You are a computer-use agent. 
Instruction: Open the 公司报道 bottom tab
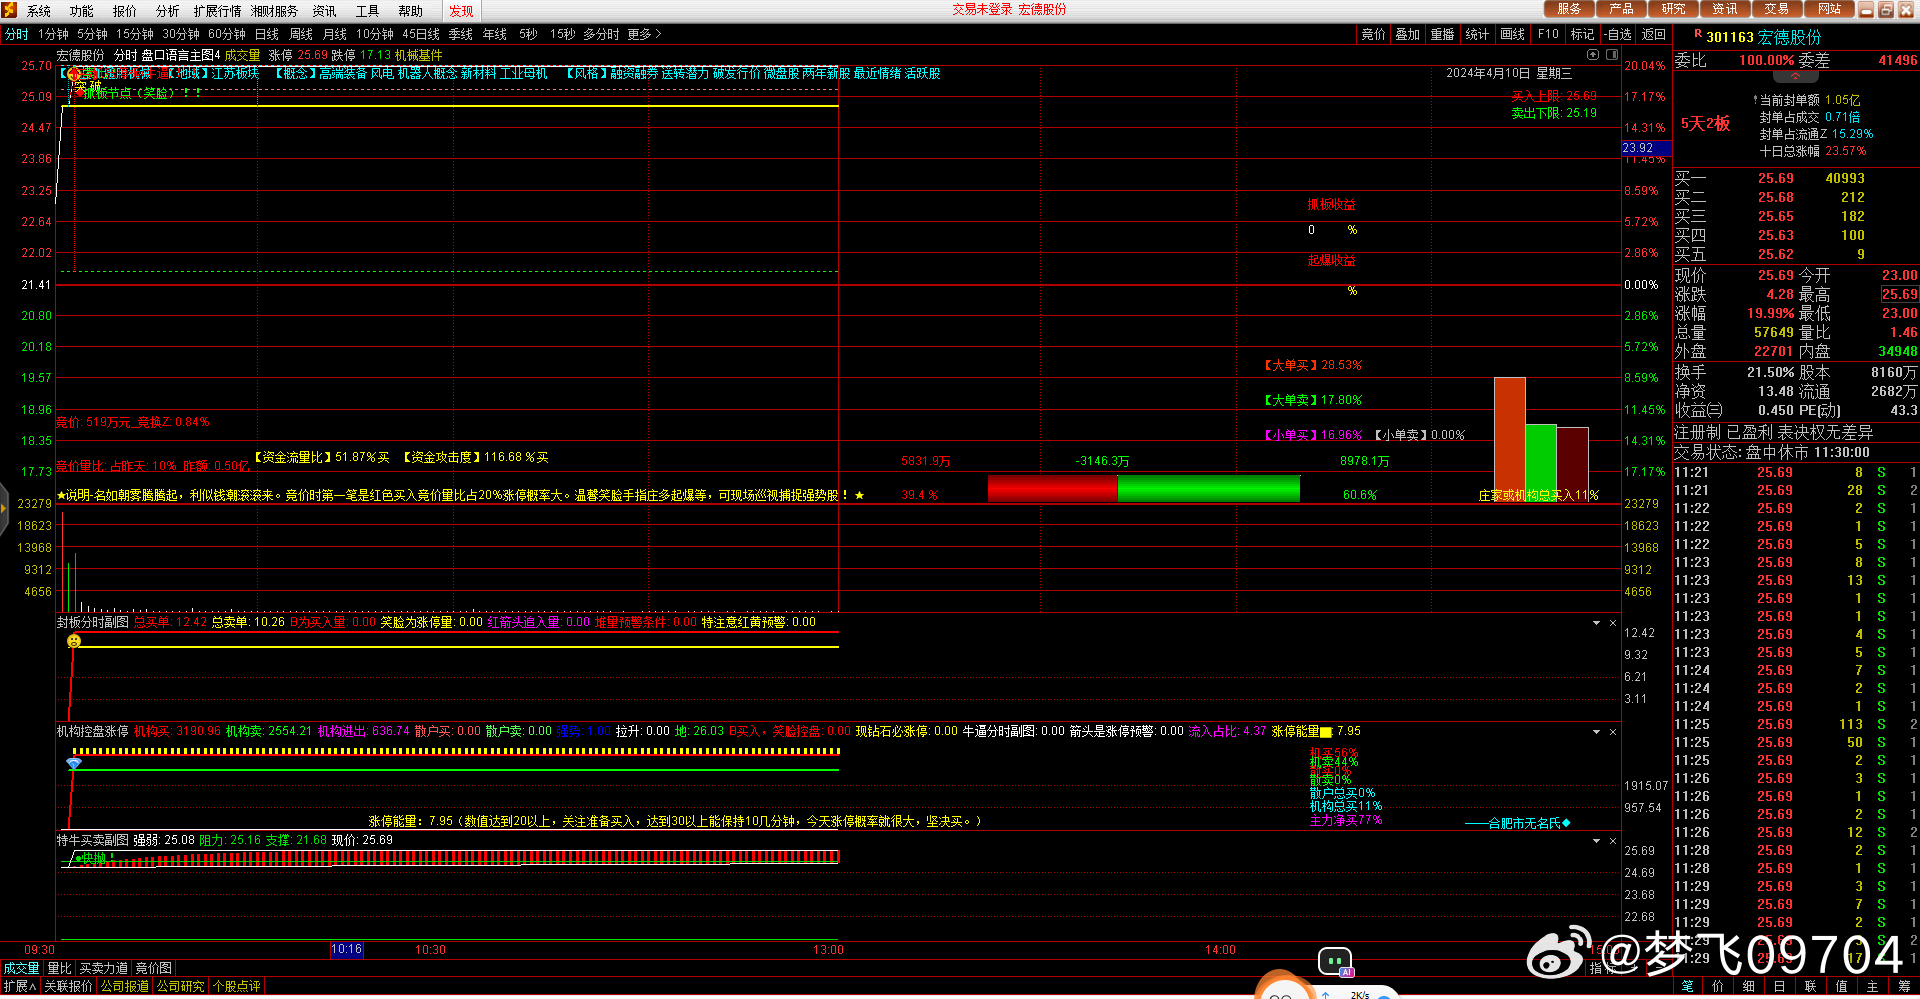125,986
